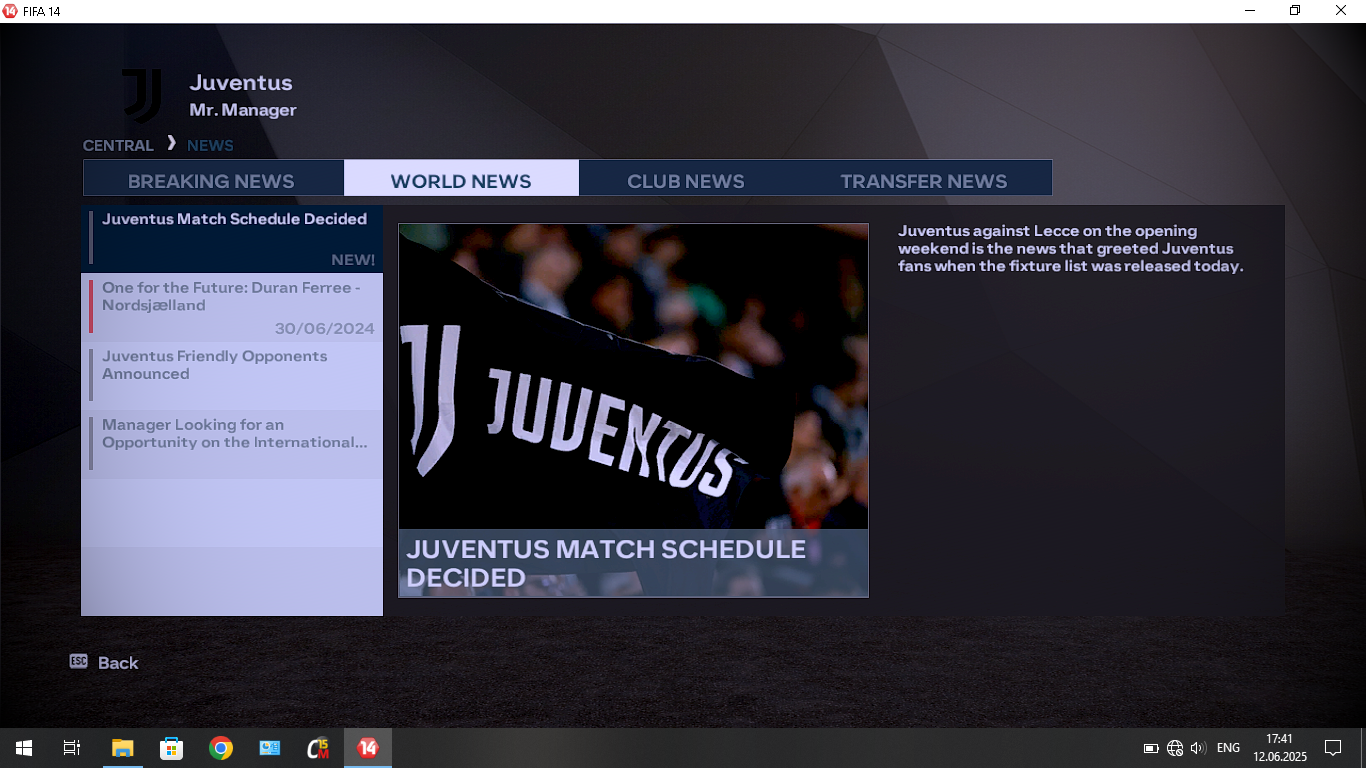Open network settings globe icon

[x=1175, y=748]
